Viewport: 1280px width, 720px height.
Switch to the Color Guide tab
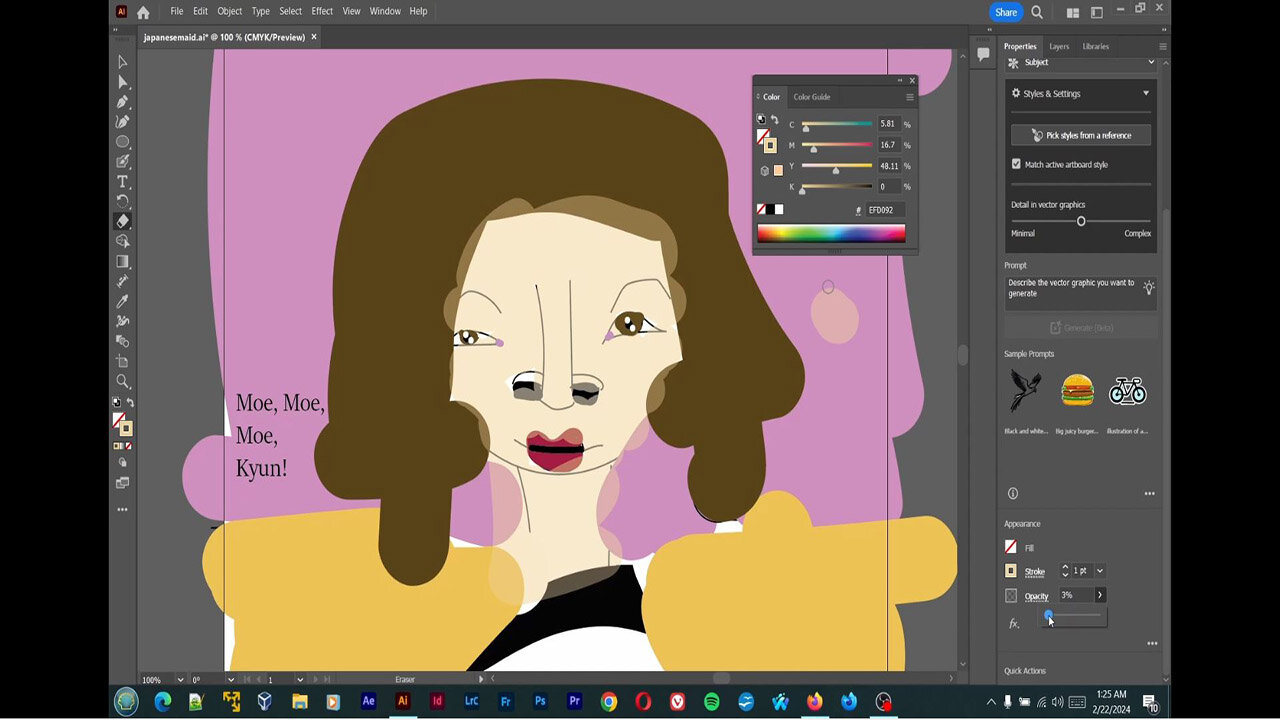point(812,97)
